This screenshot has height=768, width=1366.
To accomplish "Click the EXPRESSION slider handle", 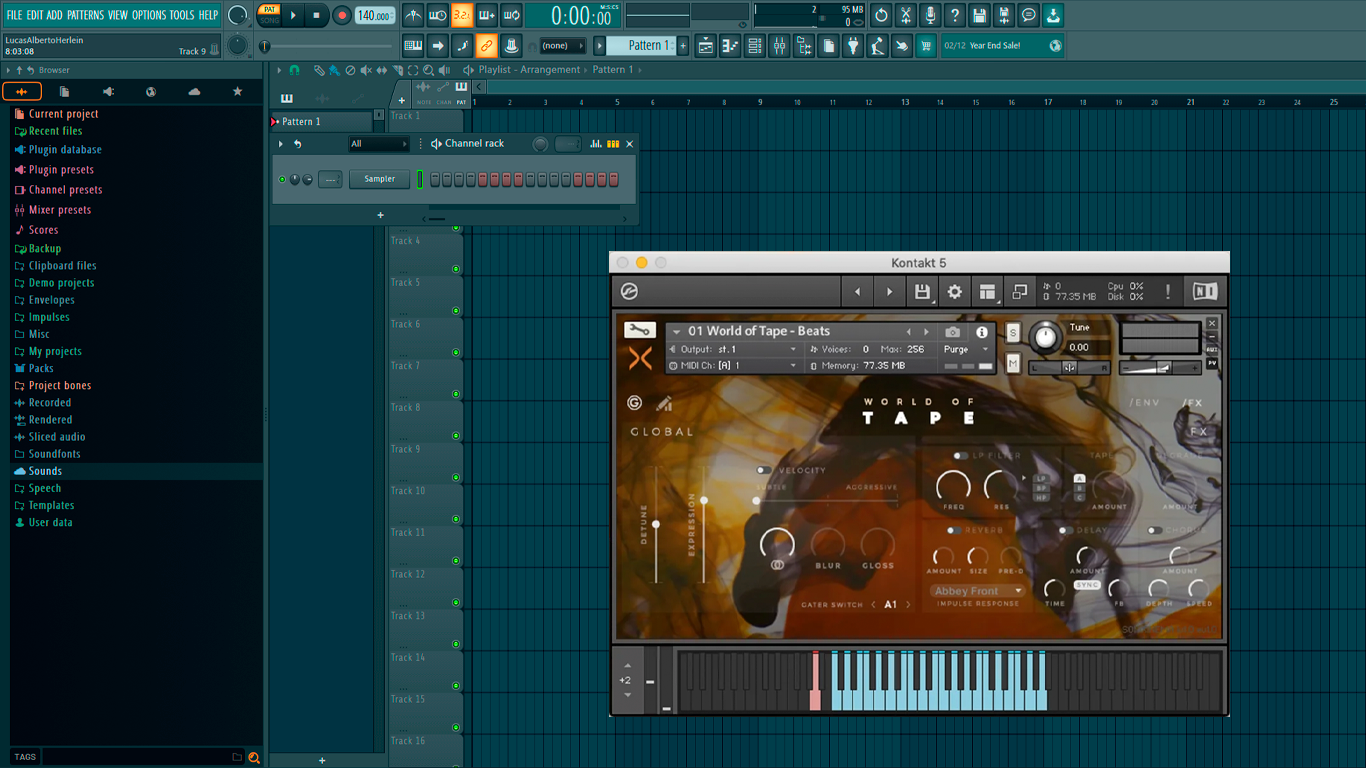I will [x=704, y=500].
